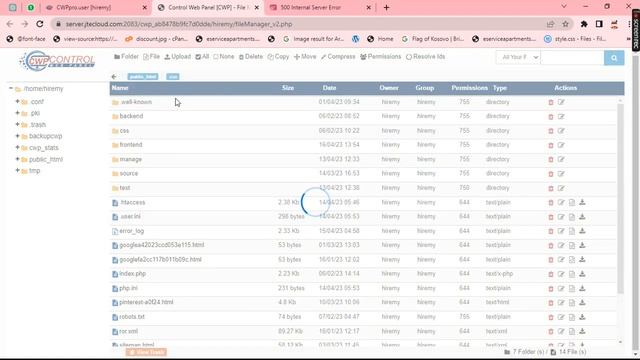Click the rename icon for the backend folder
Viewport: 640px width, 360px height.
[561, 117]
